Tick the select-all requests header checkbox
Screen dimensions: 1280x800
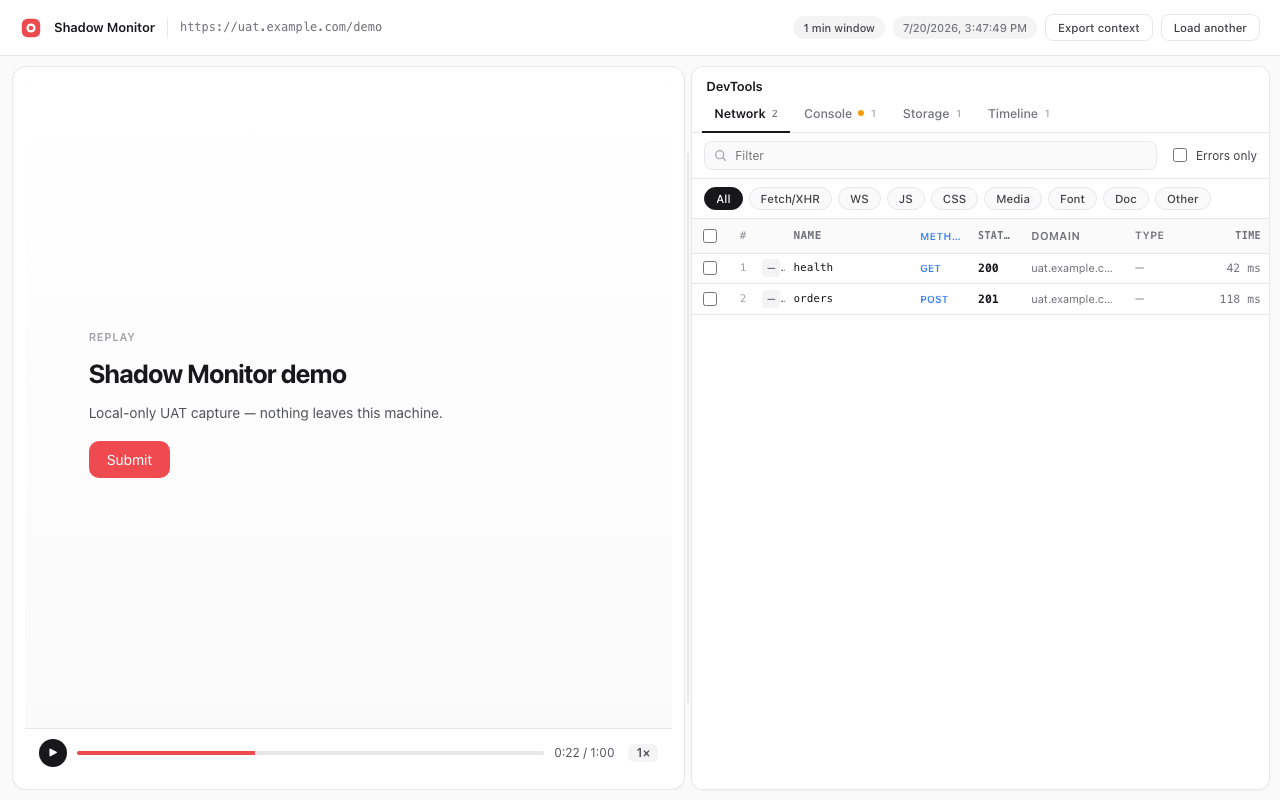710,236
